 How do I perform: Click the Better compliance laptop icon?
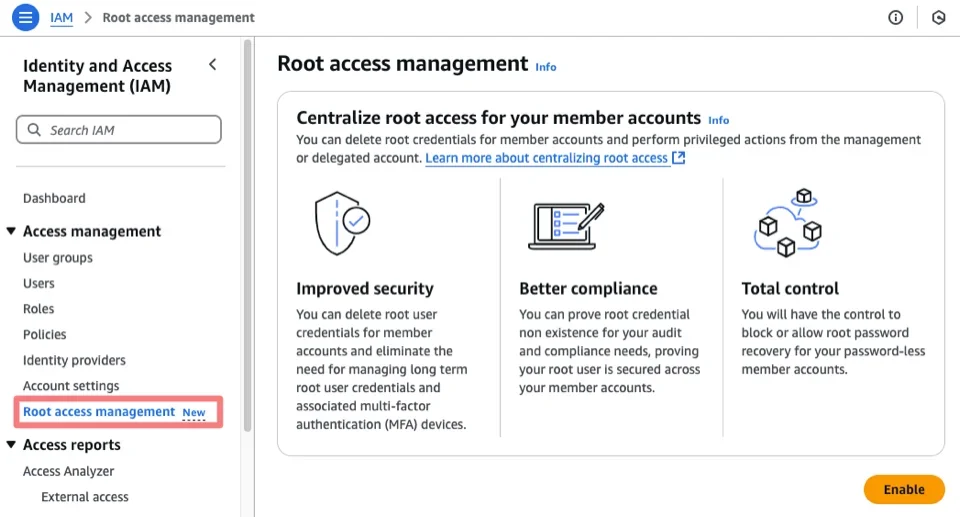566,226
